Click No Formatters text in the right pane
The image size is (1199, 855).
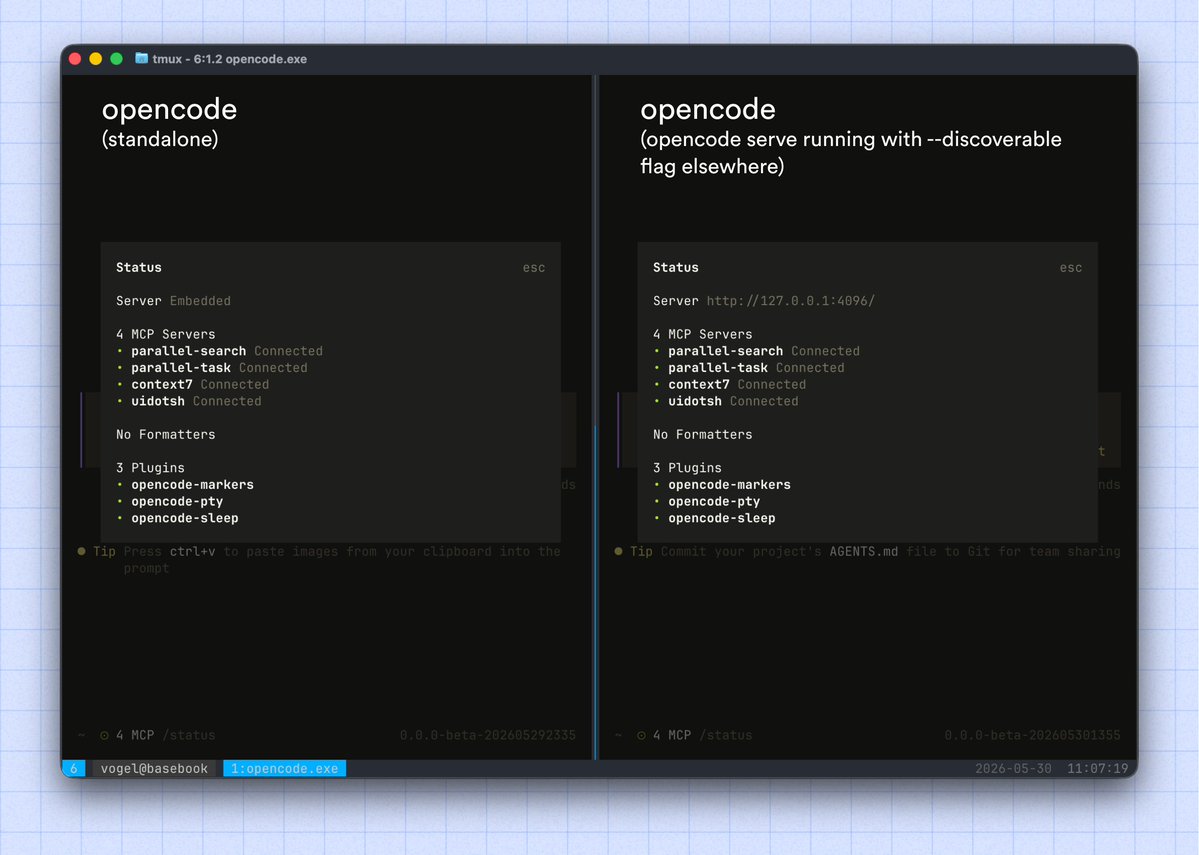[x=702, y=434]
